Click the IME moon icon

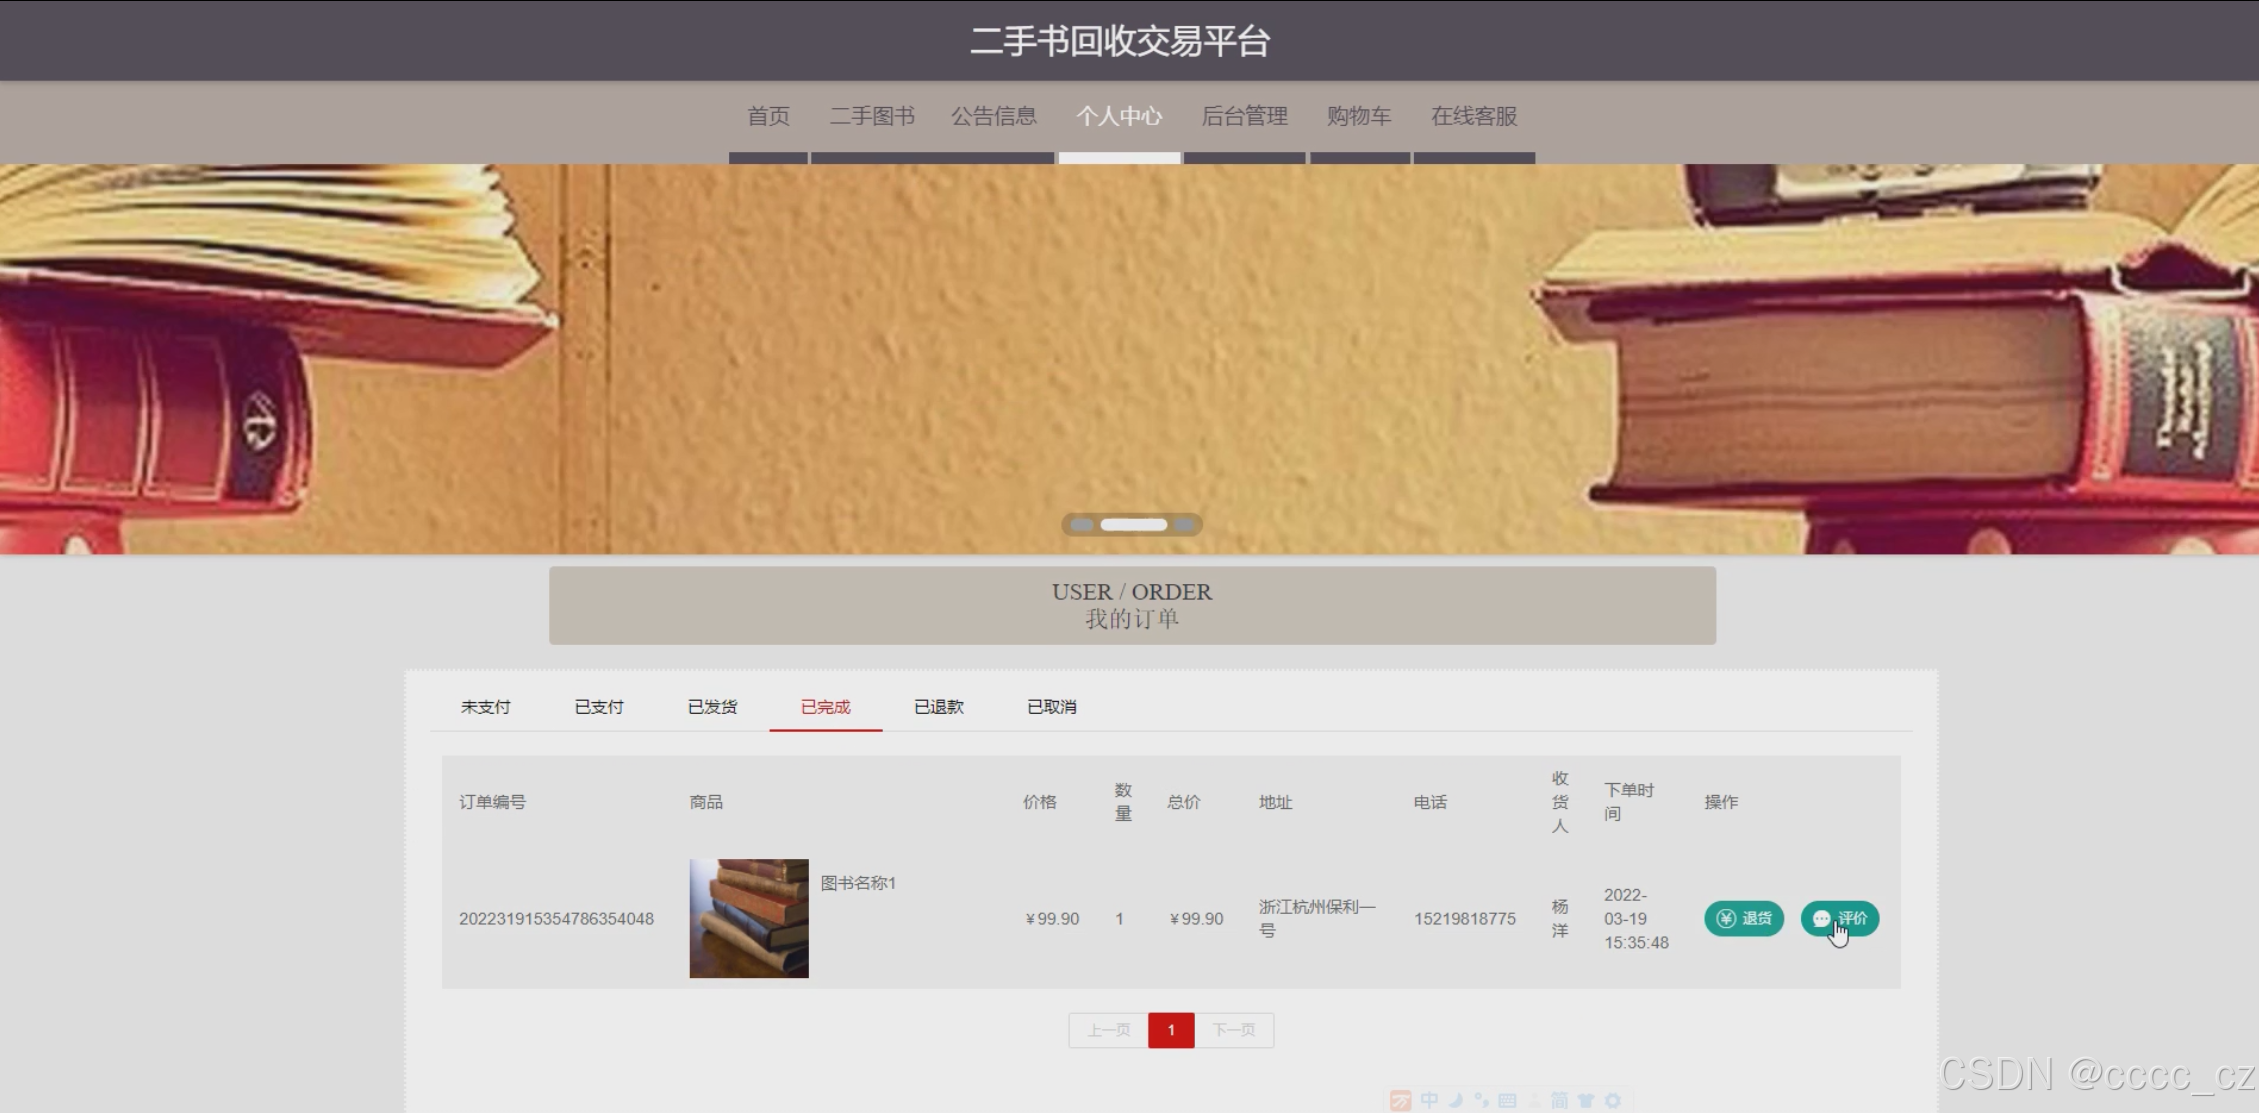[x=1456, y=1100]
